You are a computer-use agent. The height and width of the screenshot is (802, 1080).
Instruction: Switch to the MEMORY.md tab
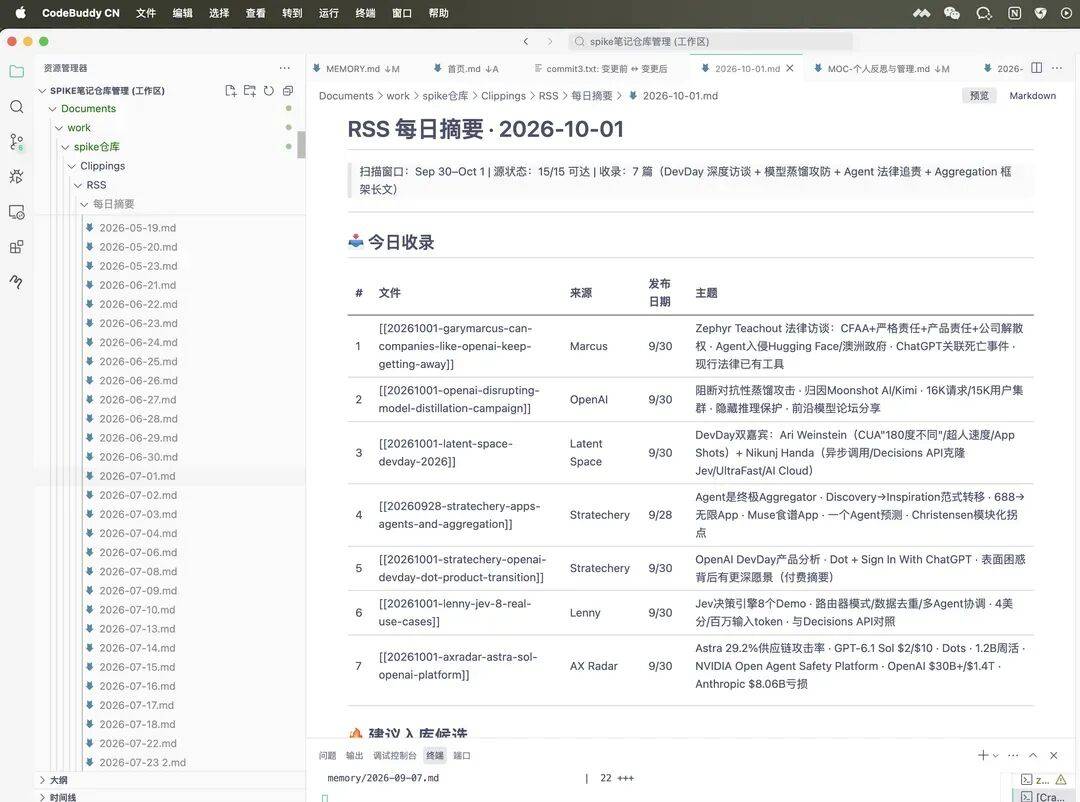pyautogui.click(x=355, y=68)
